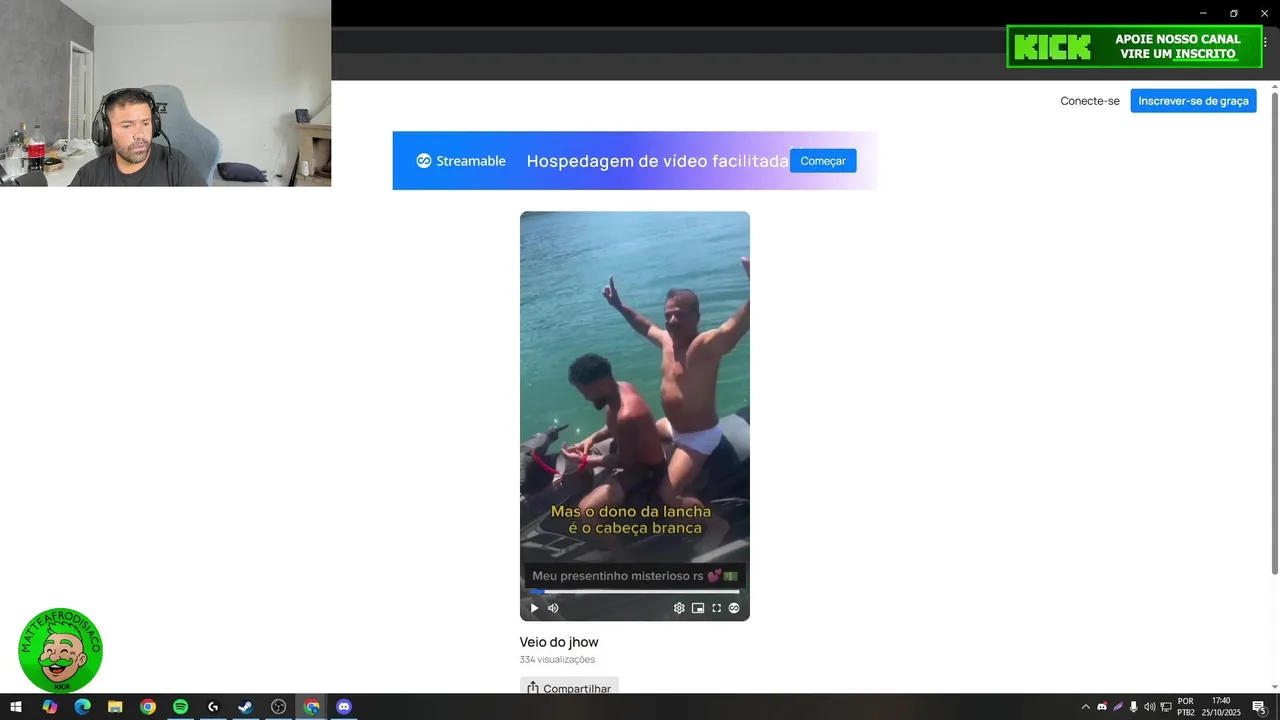The image size is (1280, 720).
Task: Launch Microsoft Edge from taskbar
Action: pos(82,707)
